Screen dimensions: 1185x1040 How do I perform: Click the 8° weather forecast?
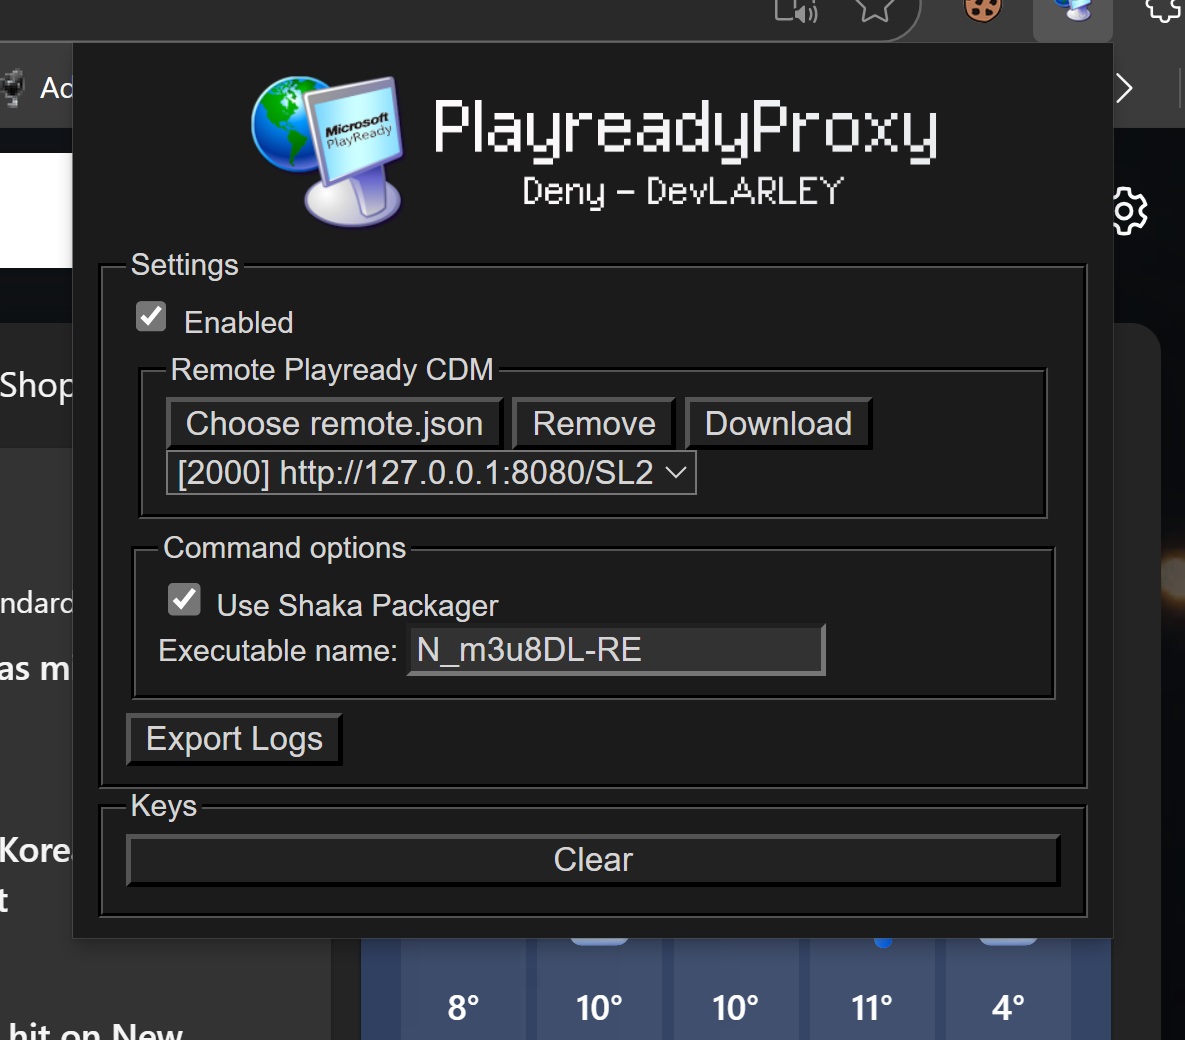click(463, 1008)
